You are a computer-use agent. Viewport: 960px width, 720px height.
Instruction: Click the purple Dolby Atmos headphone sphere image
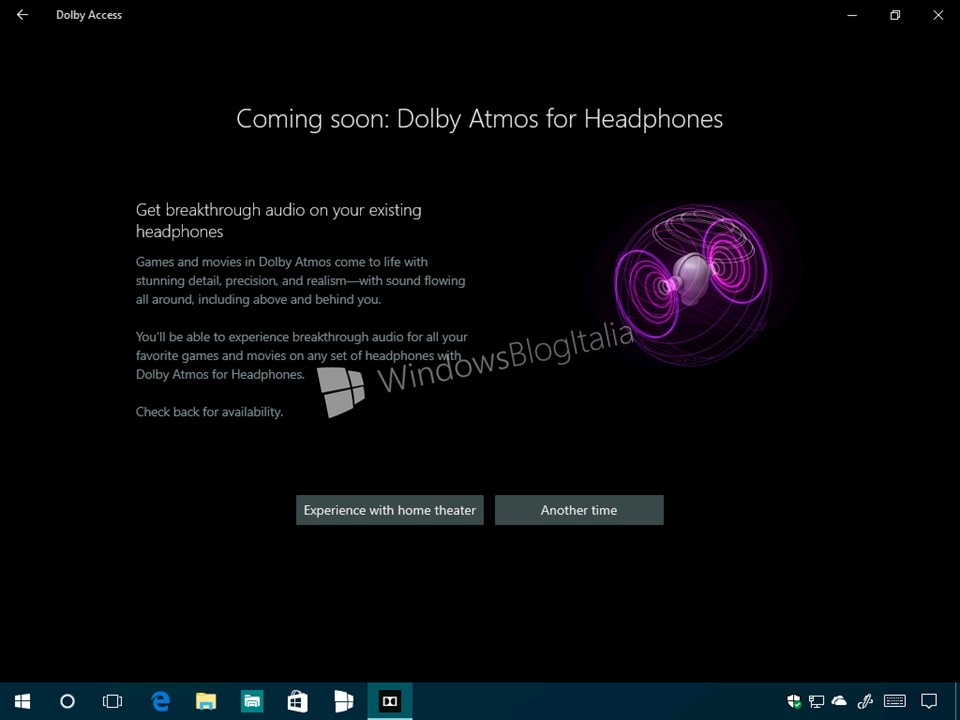pyautogui.click(x=692, y=285)
